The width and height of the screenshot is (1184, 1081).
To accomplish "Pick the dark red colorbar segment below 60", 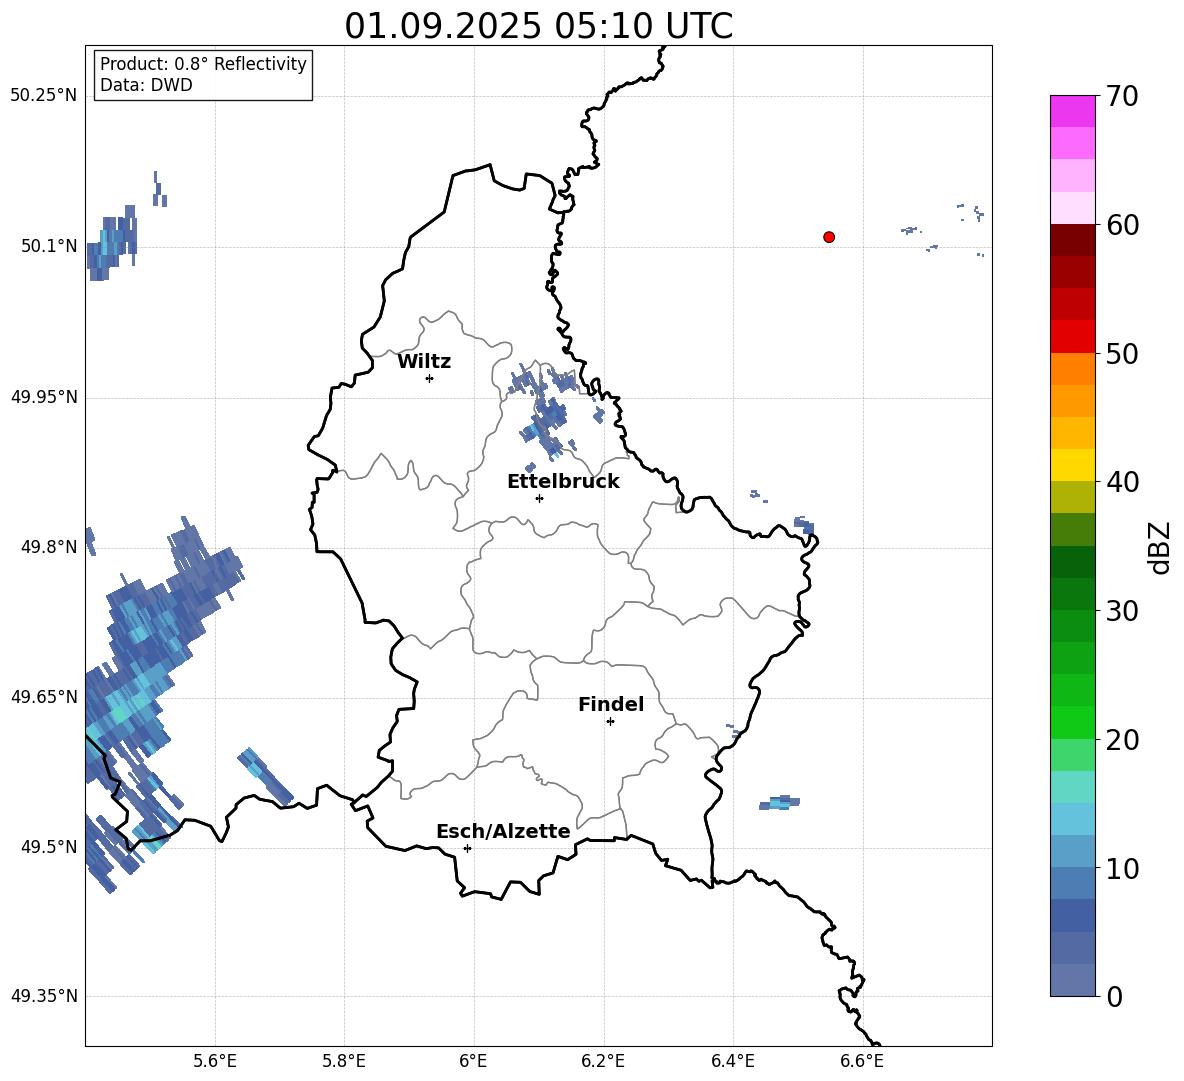I will click(x=1073, y=240).
